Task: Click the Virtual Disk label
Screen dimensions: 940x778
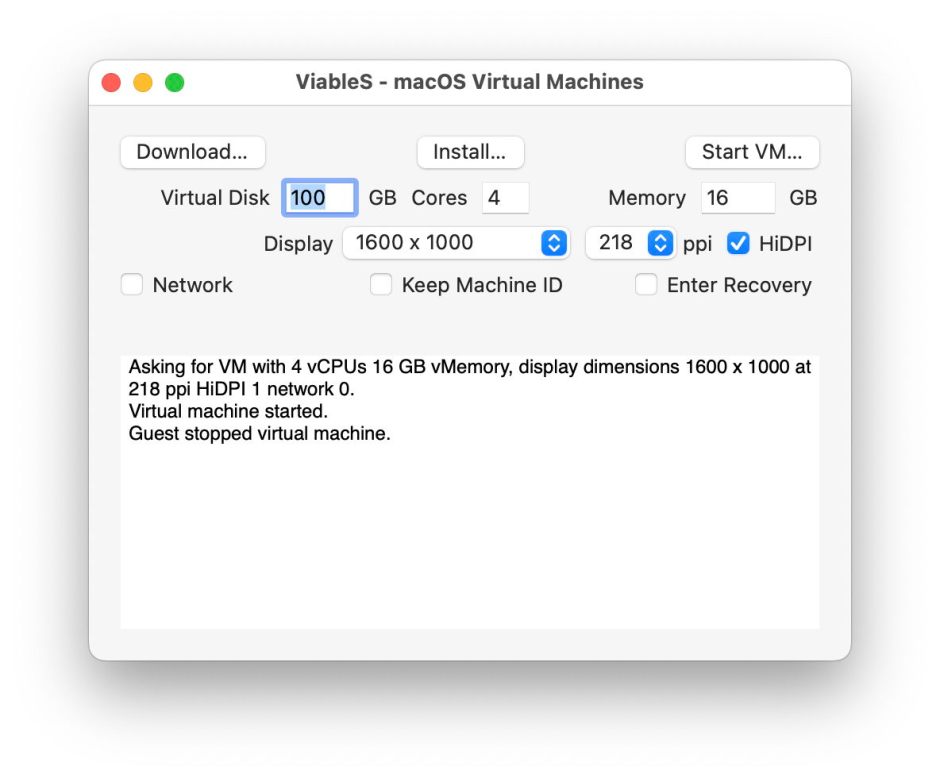Action: [215, 198]
